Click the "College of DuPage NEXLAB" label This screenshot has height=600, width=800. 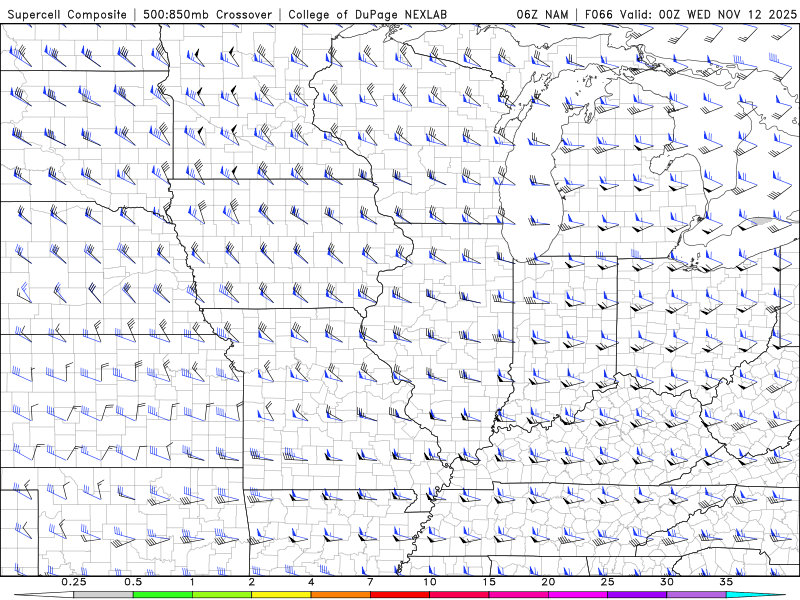click(367, 15)
